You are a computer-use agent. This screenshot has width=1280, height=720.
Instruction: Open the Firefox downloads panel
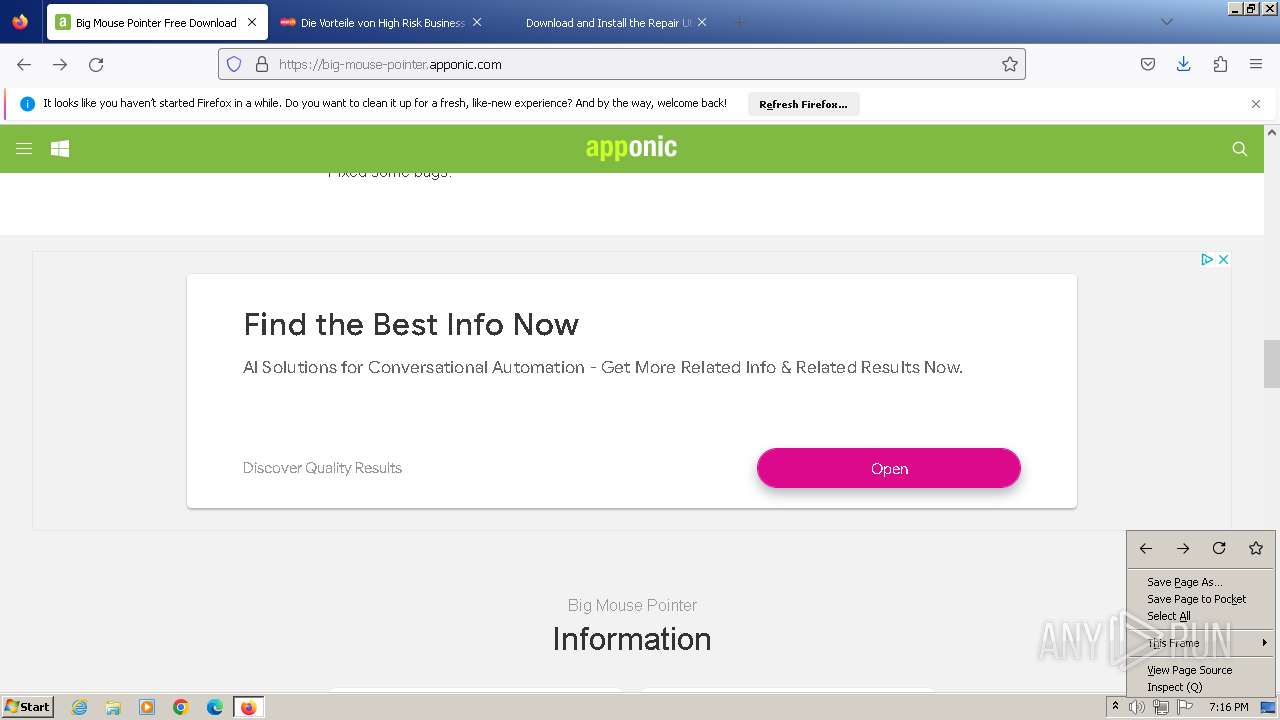[x=1184, y=64]
